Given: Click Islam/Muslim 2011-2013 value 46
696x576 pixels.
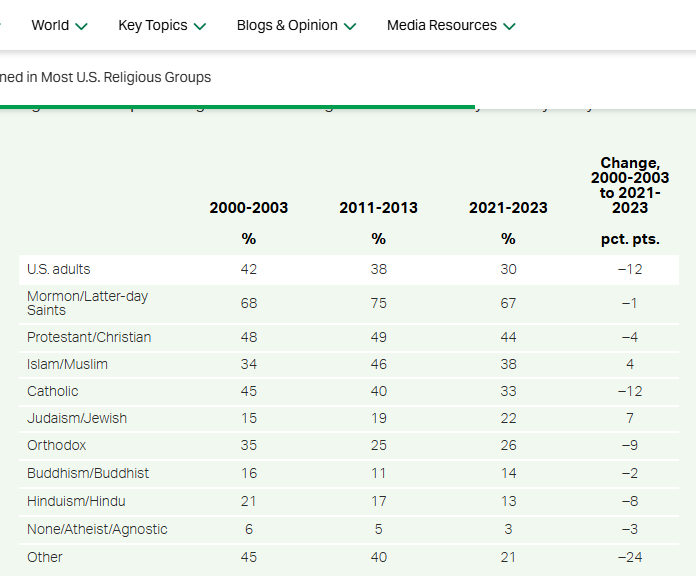Looking at the screenshot, I should point(379,364).
